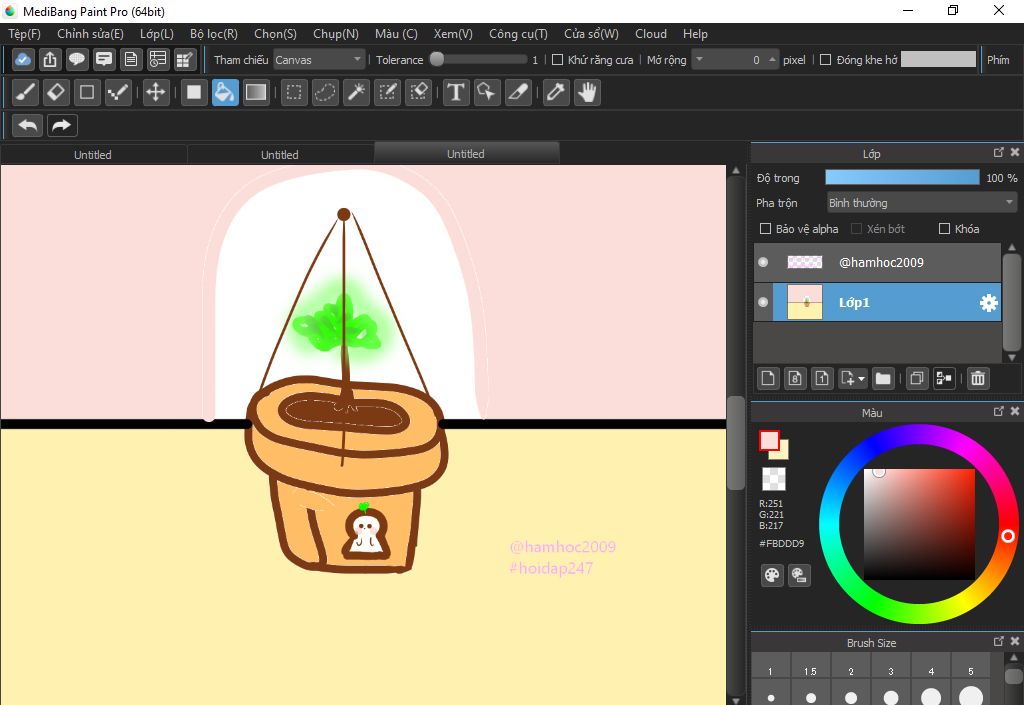Choose the Move tool
Image resolution: width=1024 pixels, height=705 pixels.
(155, 93)
